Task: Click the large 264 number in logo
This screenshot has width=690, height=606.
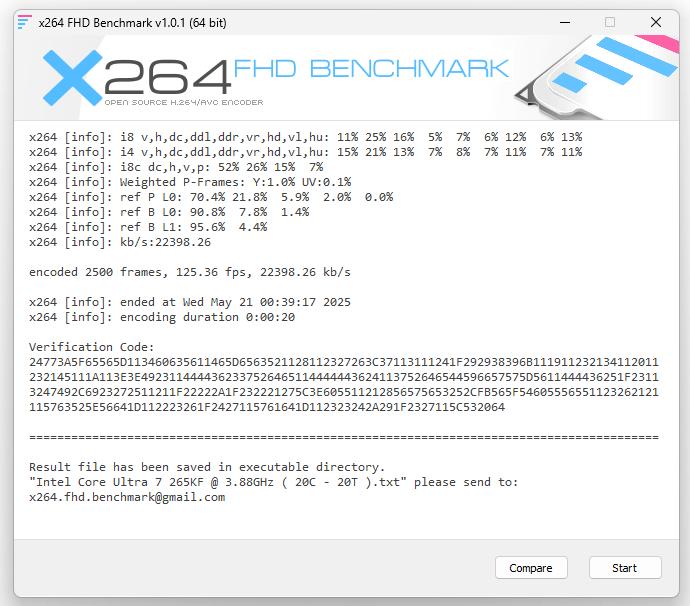Action: [x=167, y=77]
